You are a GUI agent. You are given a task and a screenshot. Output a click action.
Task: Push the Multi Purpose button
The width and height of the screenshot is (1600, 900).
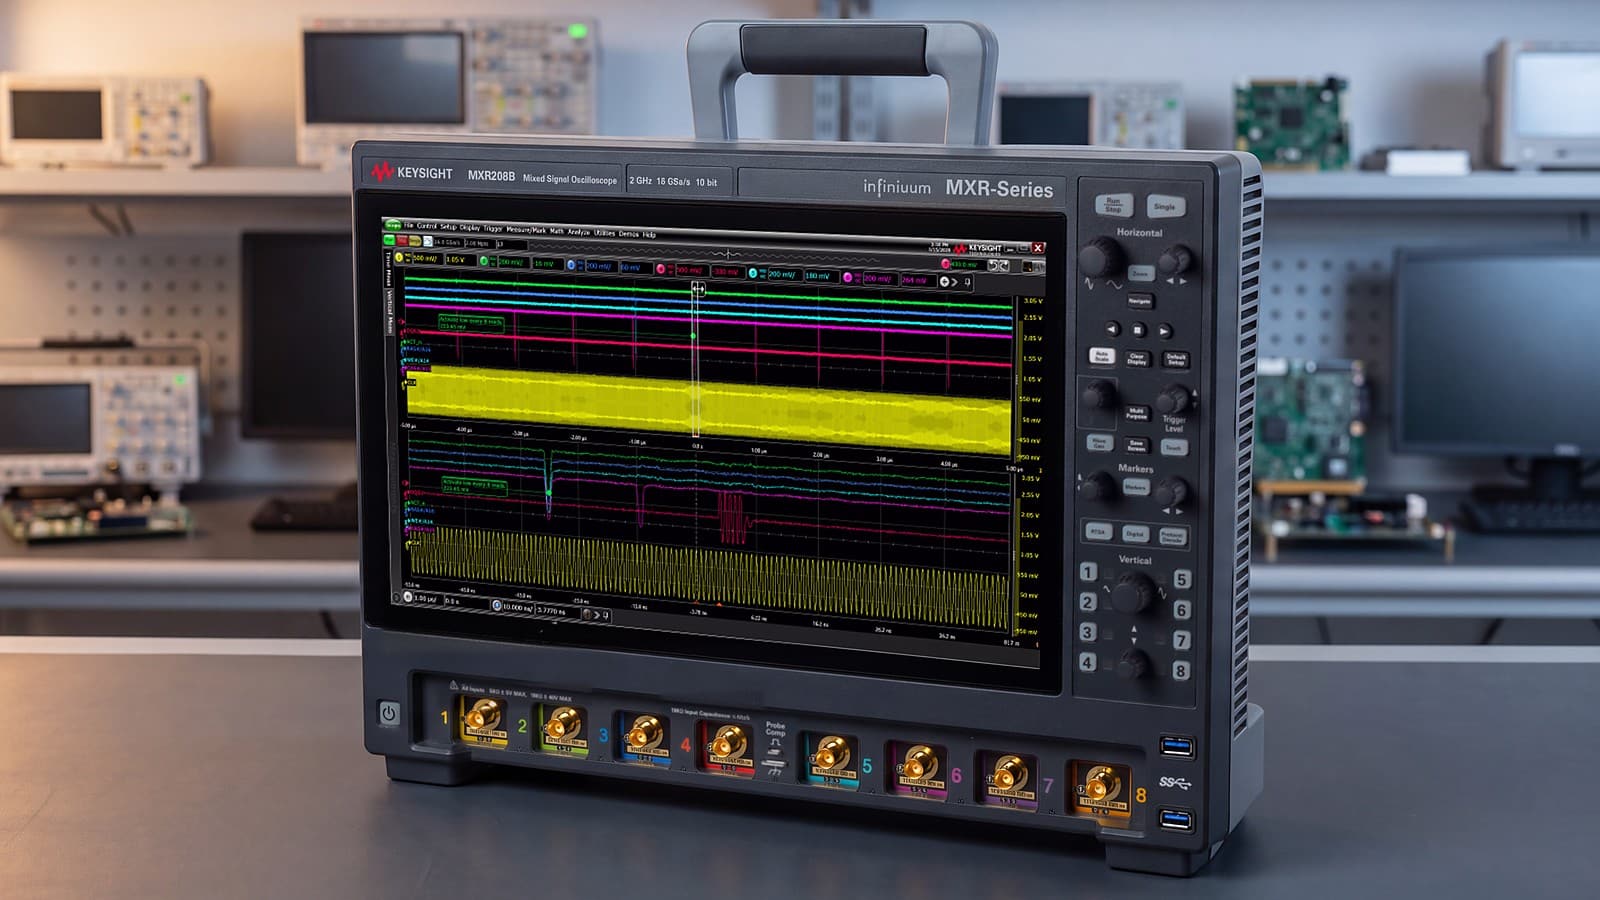(1138, 413)
